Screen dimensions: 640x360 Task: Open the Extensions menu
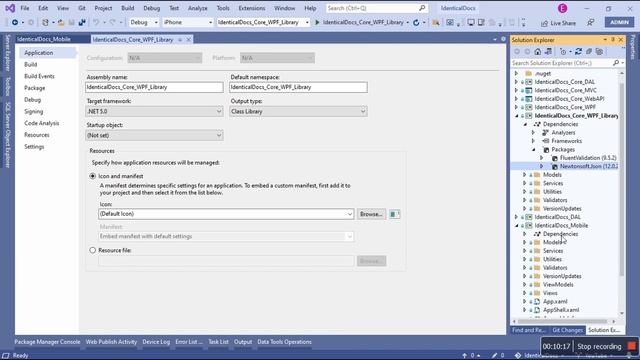pyautogui.click(x=252, y=8)
